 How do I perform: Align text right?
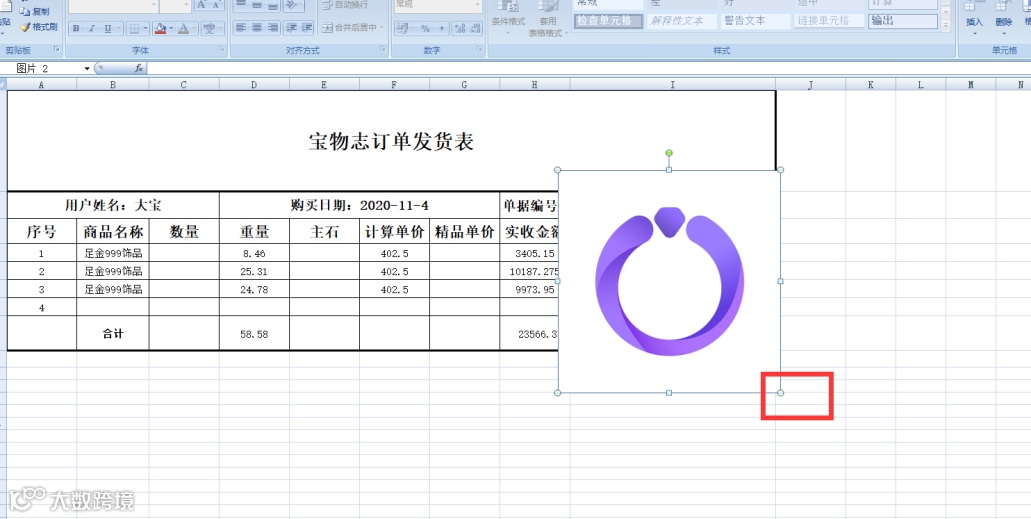click(x=272, y=28)
